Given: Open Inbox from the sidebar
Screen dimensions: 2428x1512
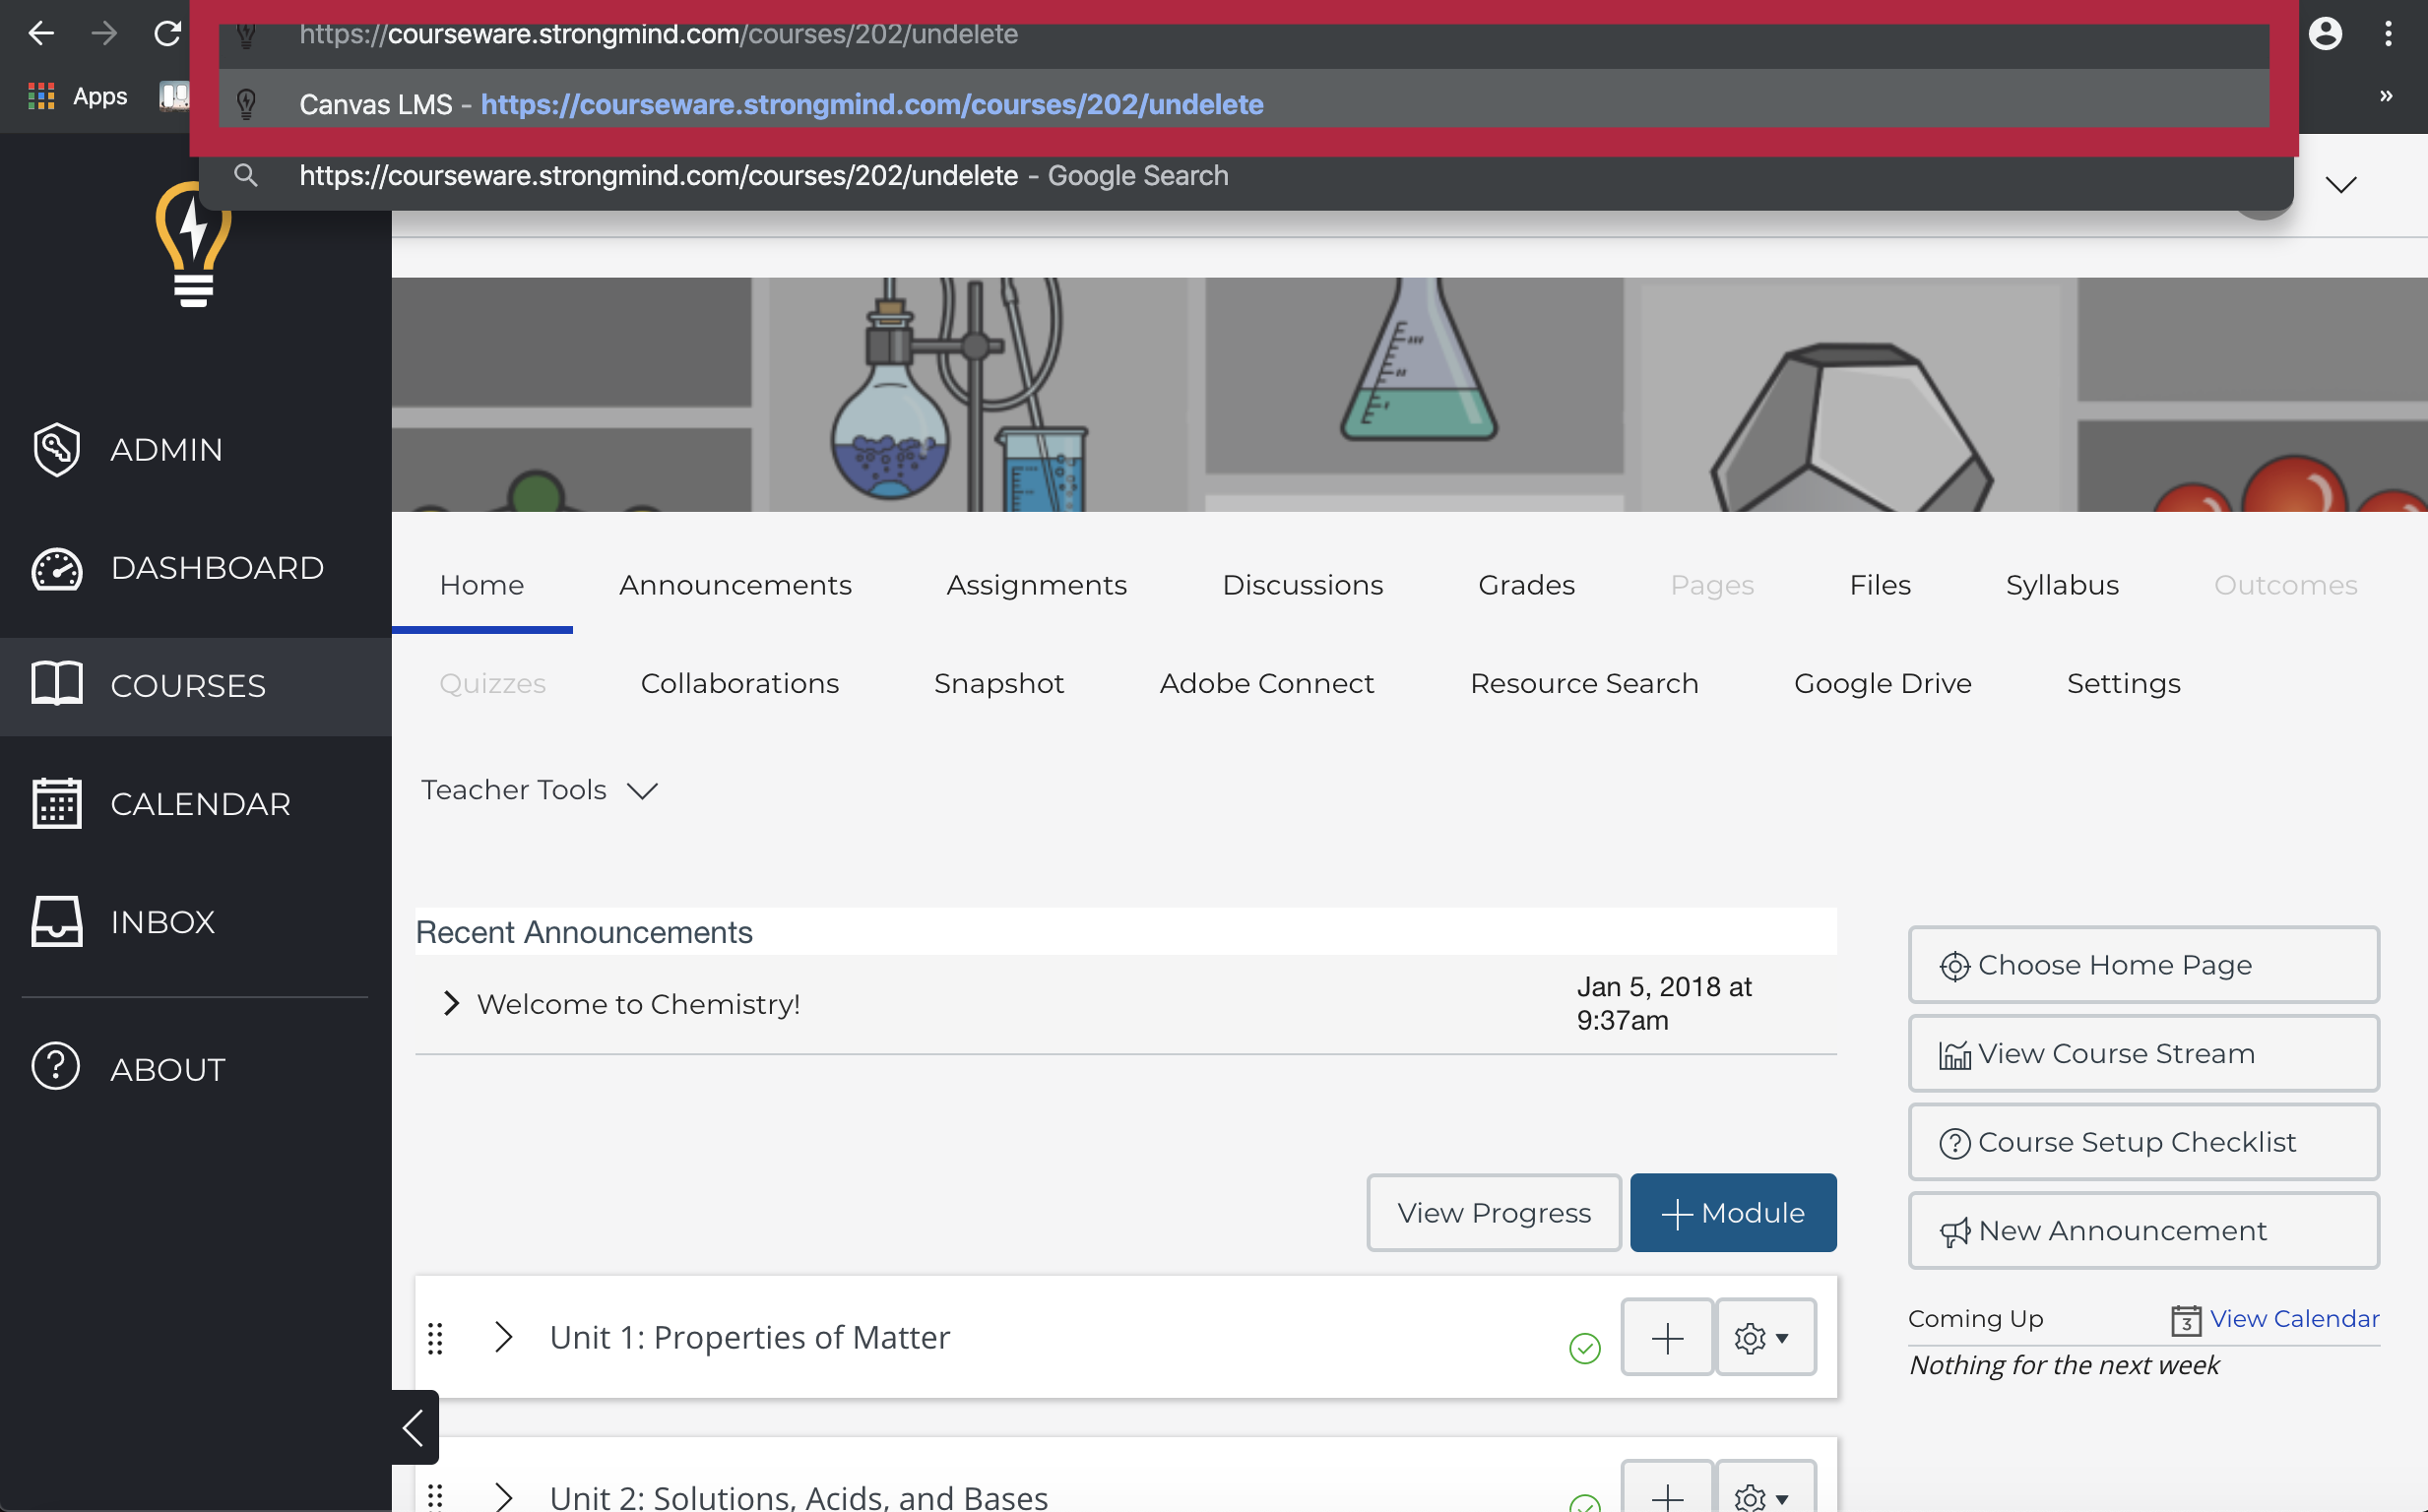Looking at the screenshot, I should pyautogui.click(x=196, y=922).
